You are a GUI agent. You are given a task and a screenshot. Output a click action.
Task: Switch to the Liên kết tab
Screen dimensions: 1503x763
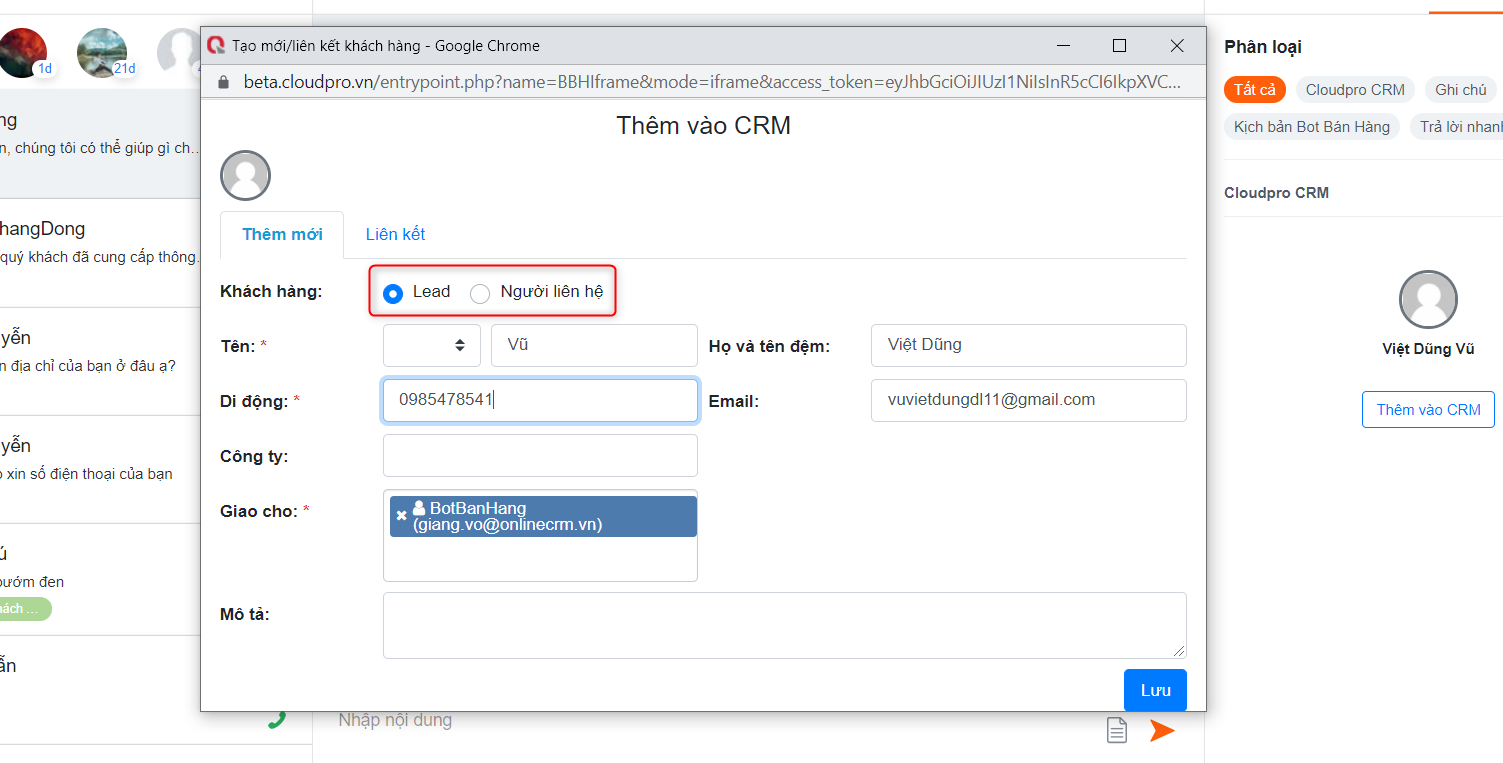[395, 235]
